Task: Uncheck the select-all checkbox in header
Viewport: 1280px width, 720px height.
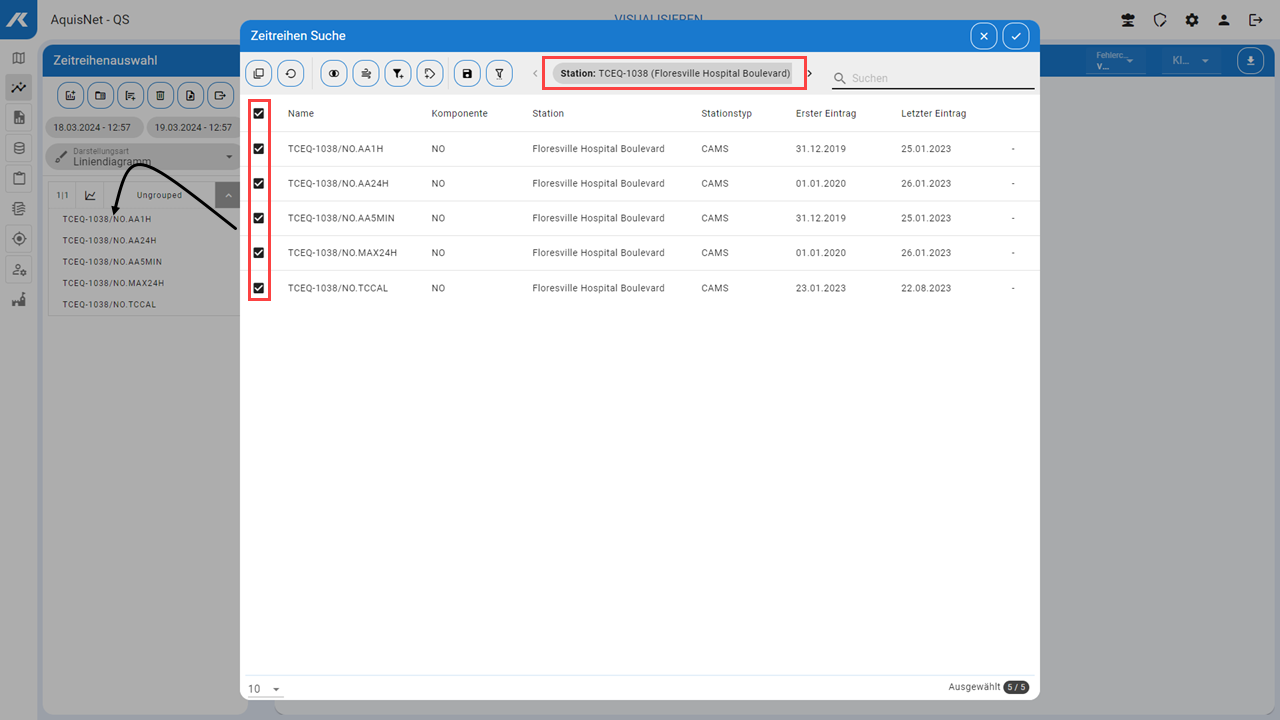Action: (259, 114)
